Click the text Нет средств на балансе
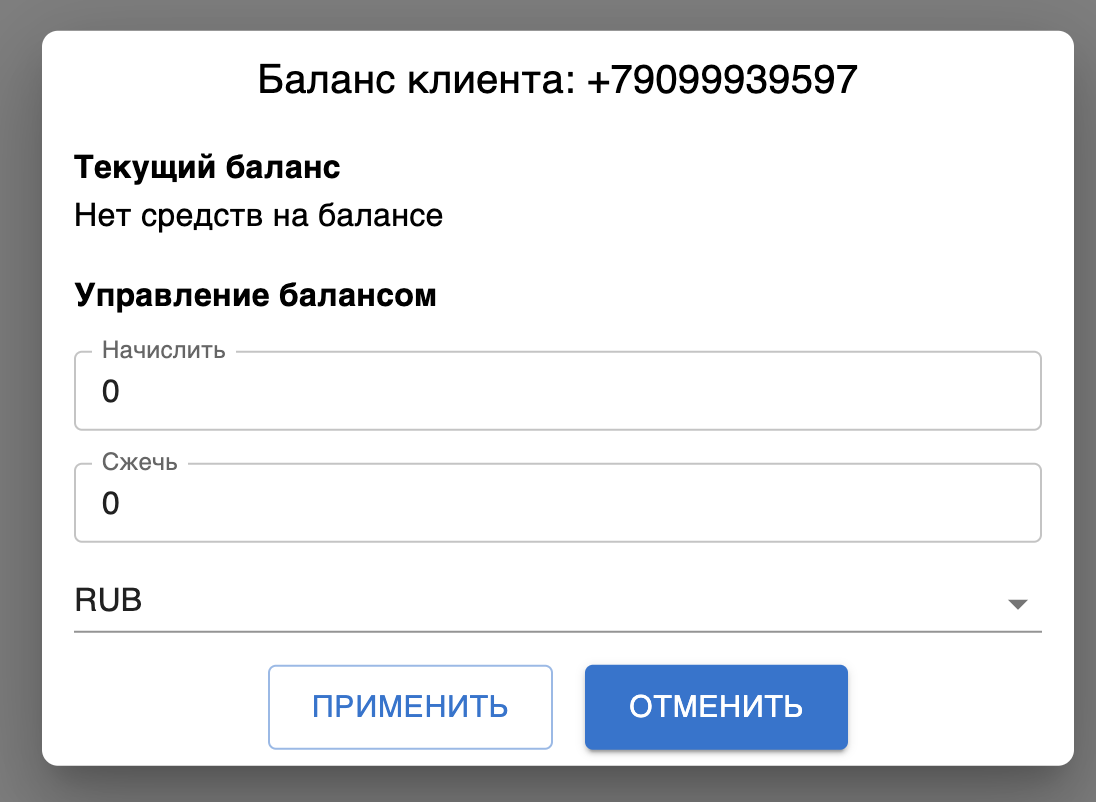 pyautogui.click(x=258, y=215)
